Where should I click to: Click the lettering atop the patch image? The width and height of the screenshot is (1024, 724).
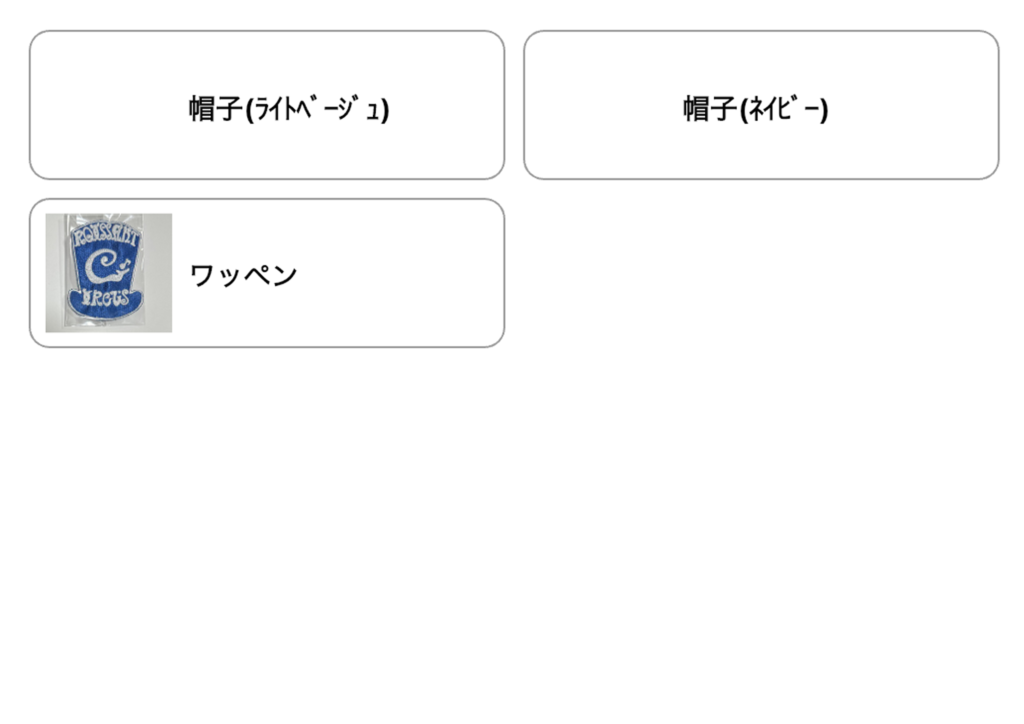(x=107, y=236)
